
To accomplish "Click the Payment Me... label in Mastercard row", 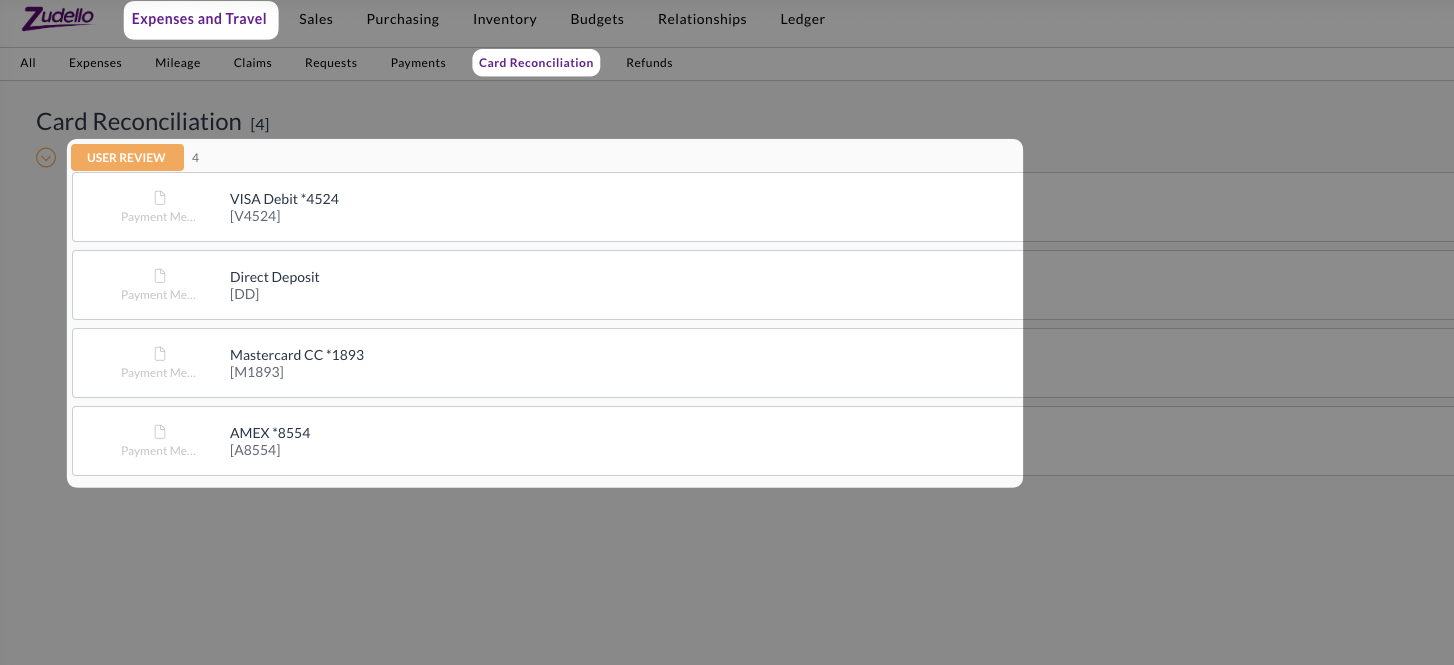I will [x=158, y=373].
